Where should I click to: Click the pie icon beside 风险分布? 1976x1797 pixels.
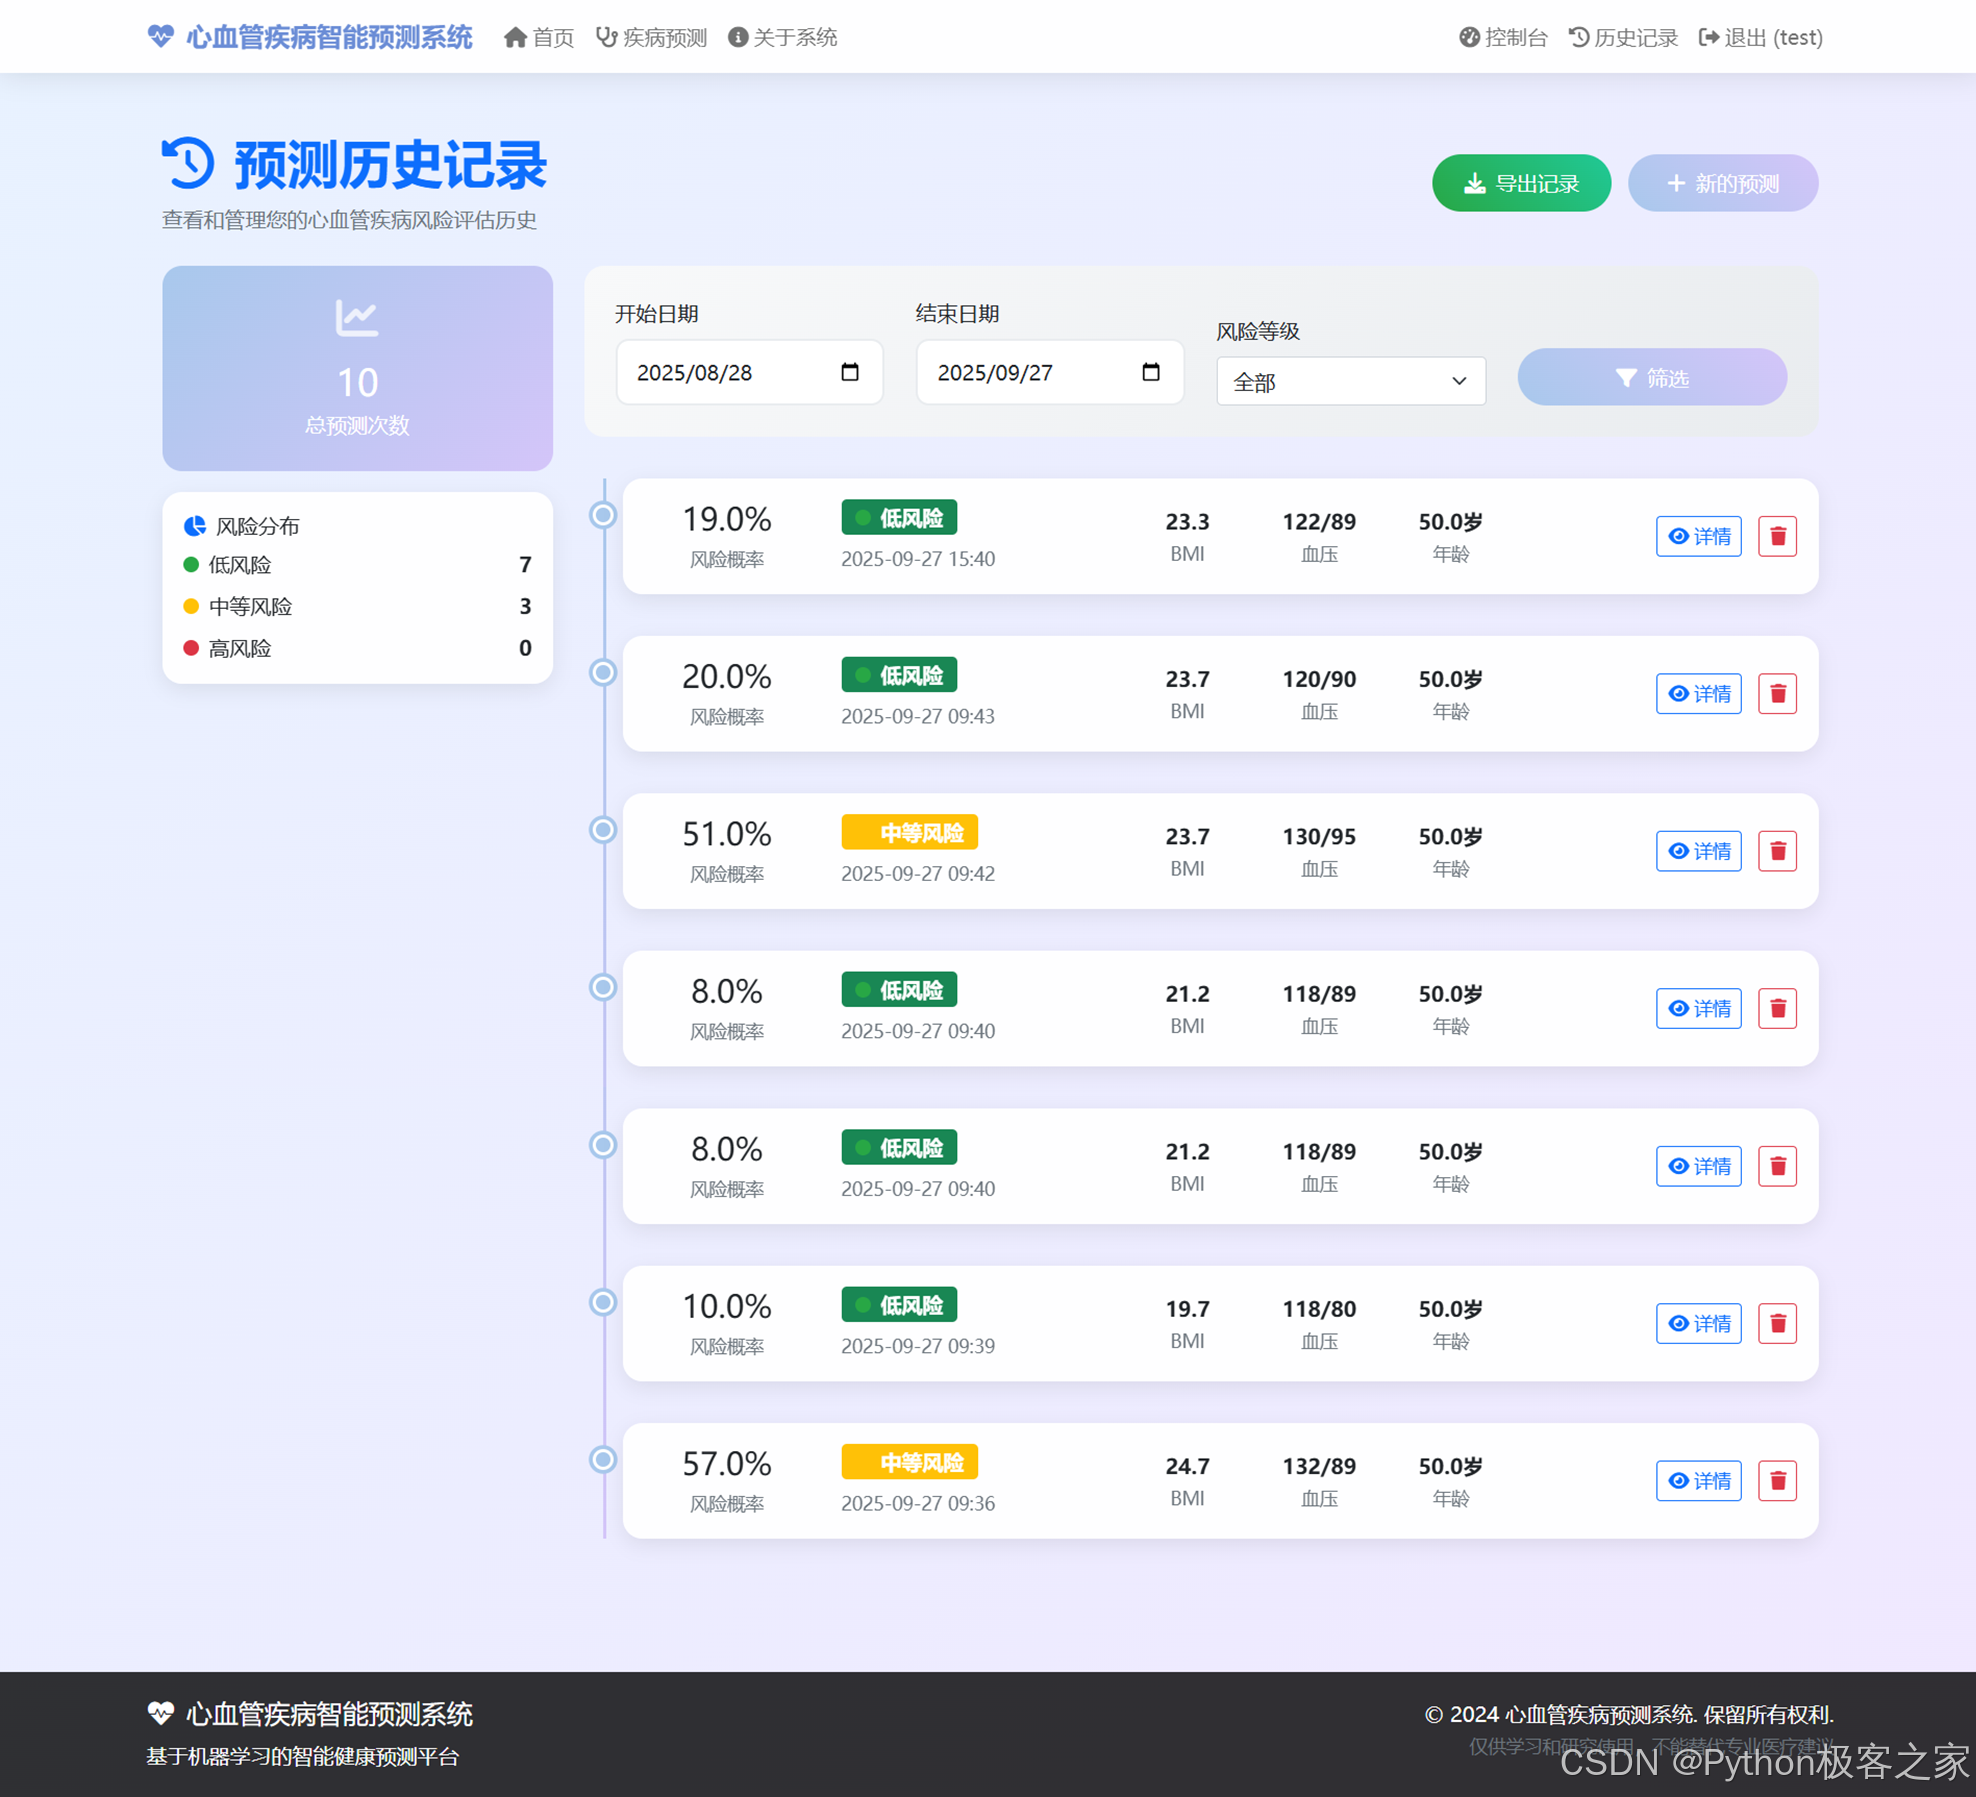(x=195, y=526)
